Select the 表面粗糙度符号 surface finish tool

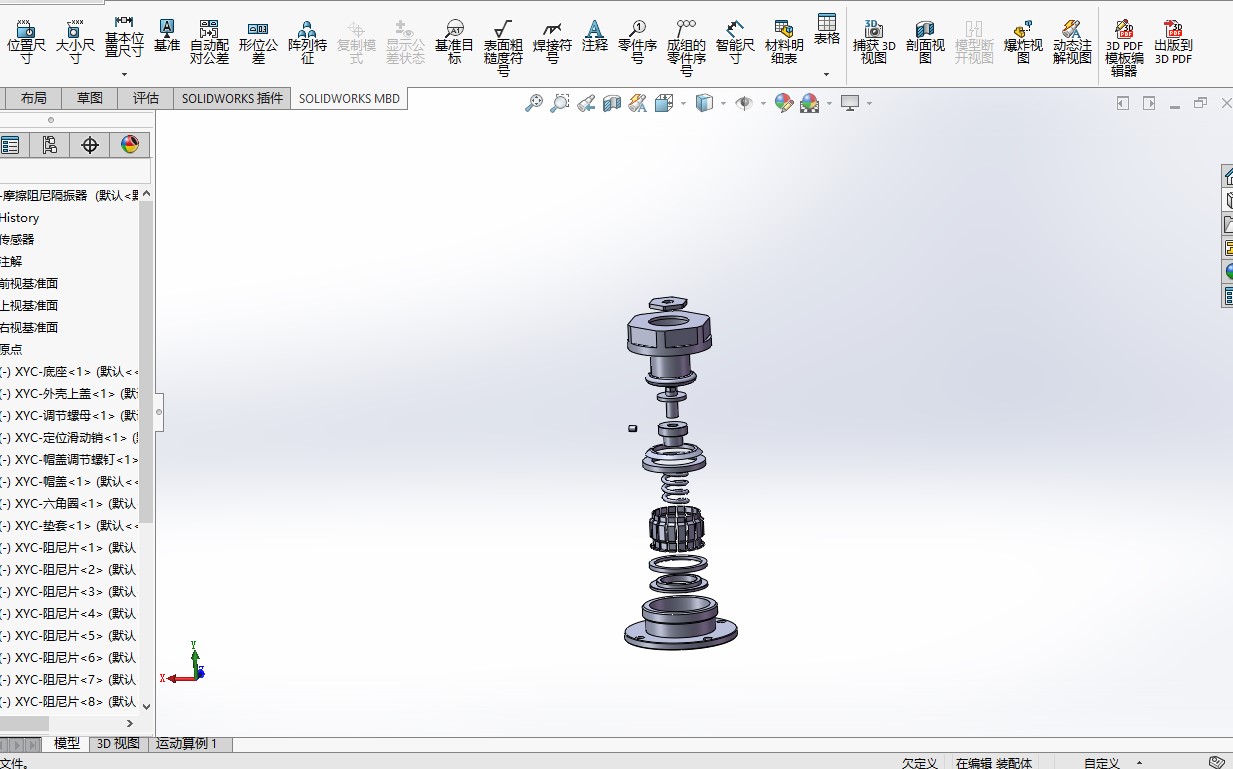point(503,47)
